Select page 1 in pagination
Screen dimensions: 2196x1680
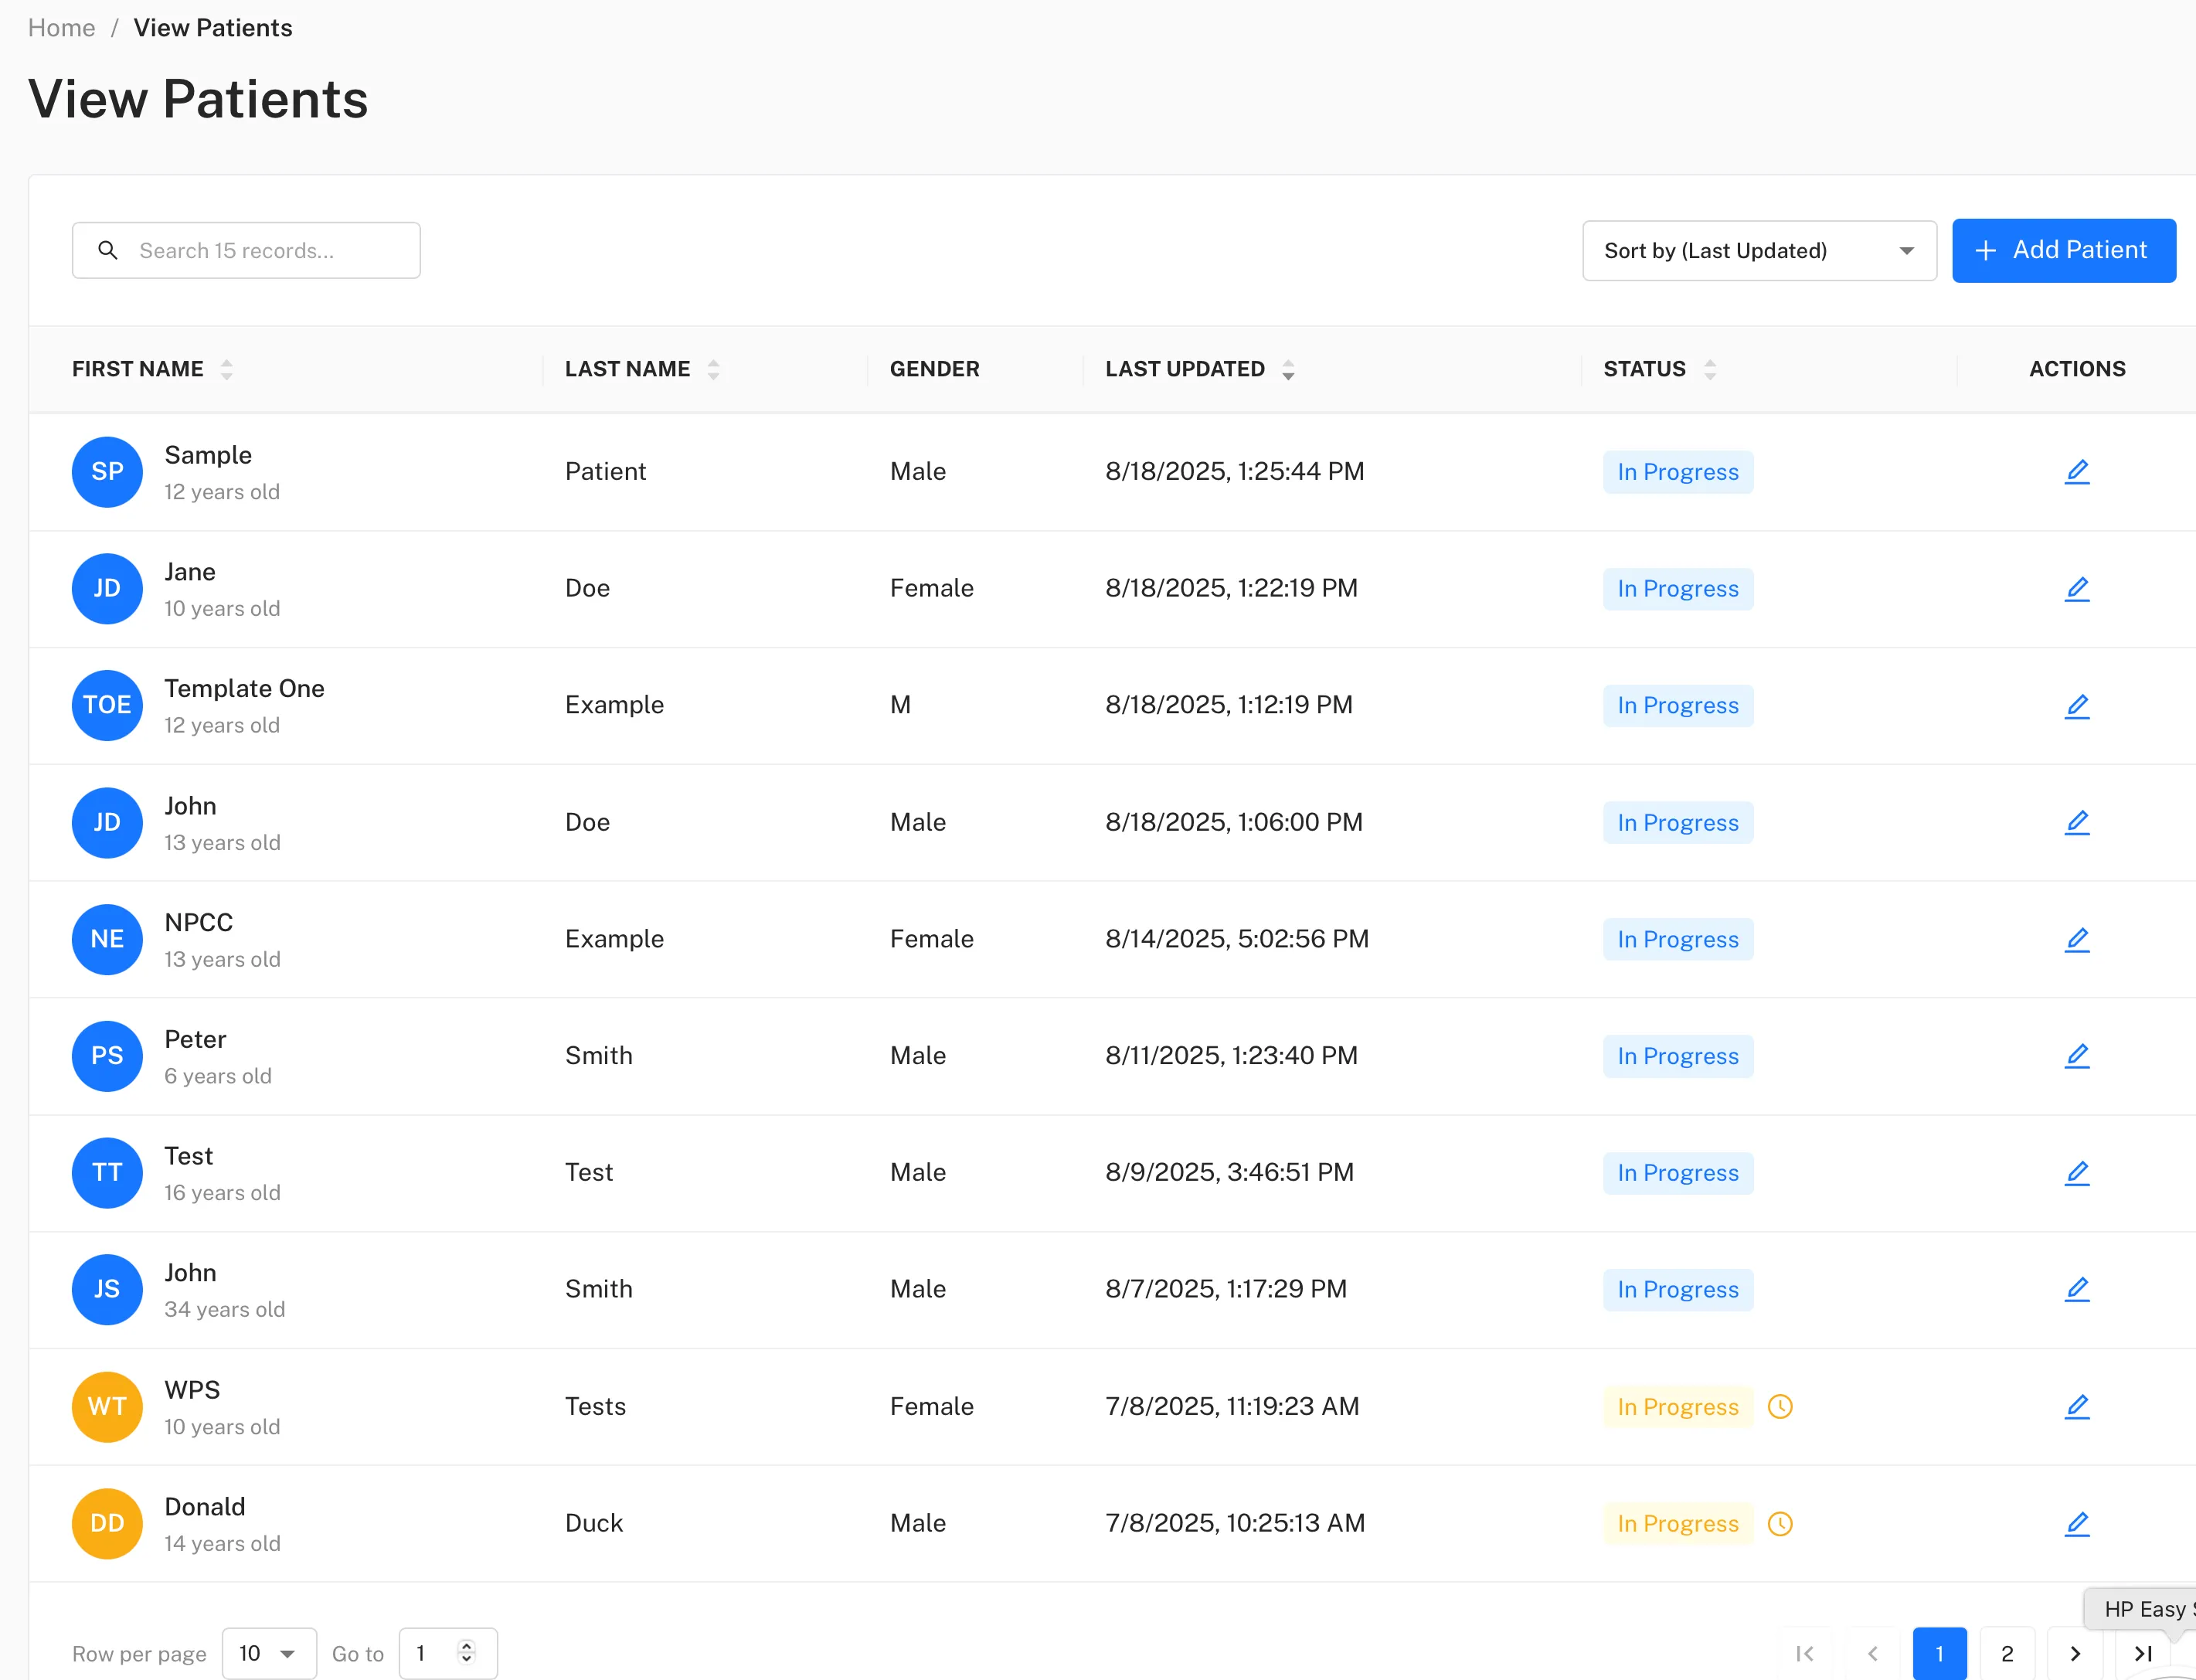click(x=1939, y=1654)
